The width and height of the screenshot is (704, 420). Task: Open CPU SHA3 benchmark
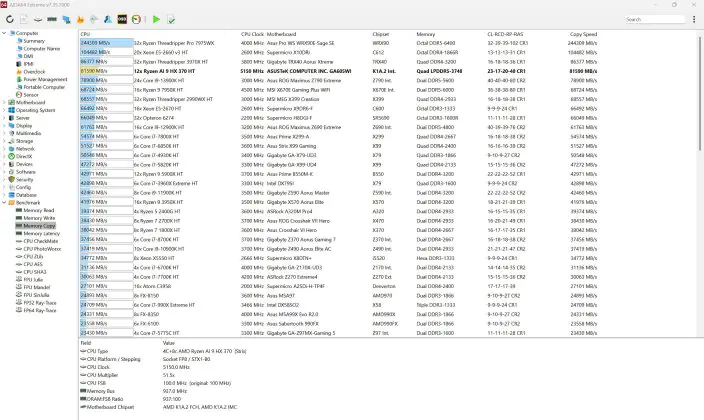[x=35, y=272]
